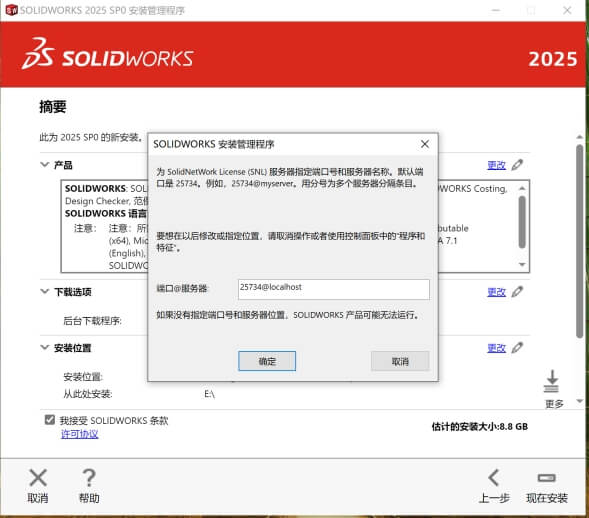Click the 摘要 heading
Viewport: 589px width, 518px height.
(53, 107)
